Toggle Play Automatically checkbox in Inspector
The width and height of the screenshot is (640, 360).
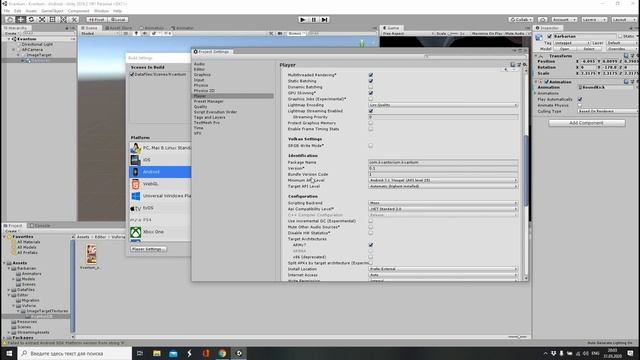[x=580, y=99]
